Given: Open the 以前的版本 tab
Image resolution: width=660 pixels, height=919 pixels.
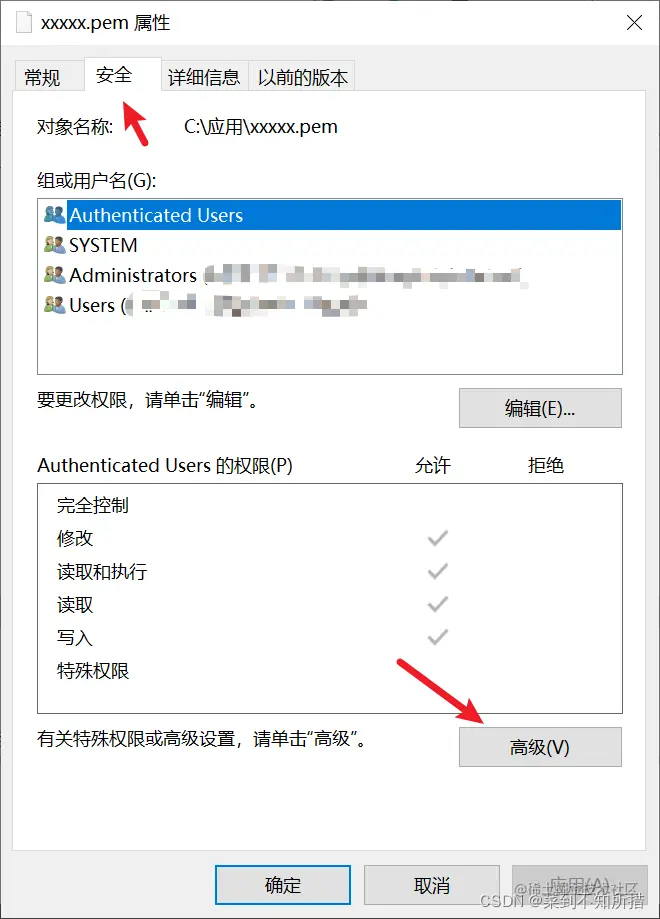Looking at the screenshot, I should [302, 77].
